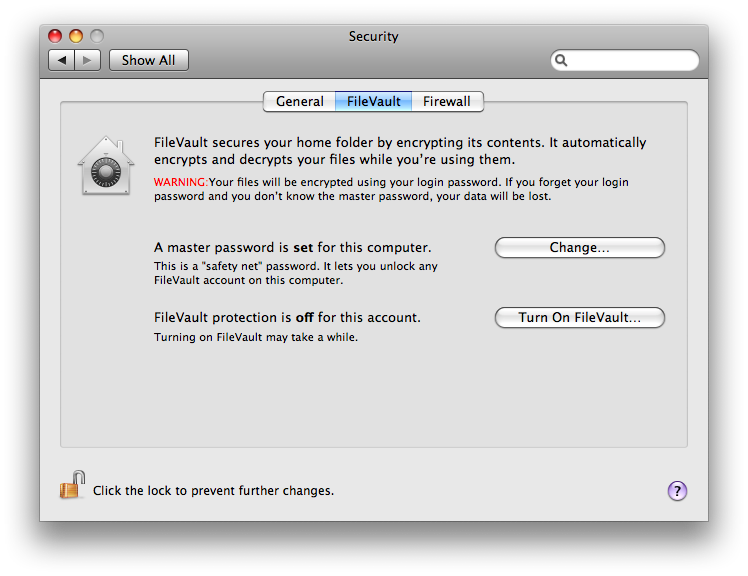This screenshot has height=576, width=748.
Task: Click Turn On FileVault... button
Action: [580, 318]
